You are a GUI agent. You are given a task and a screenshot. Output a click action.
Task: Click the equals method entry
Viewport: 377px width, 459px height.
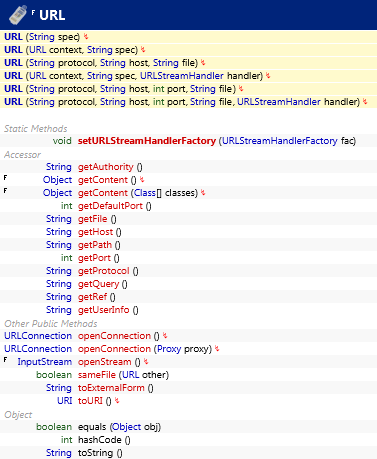[92, 427]
